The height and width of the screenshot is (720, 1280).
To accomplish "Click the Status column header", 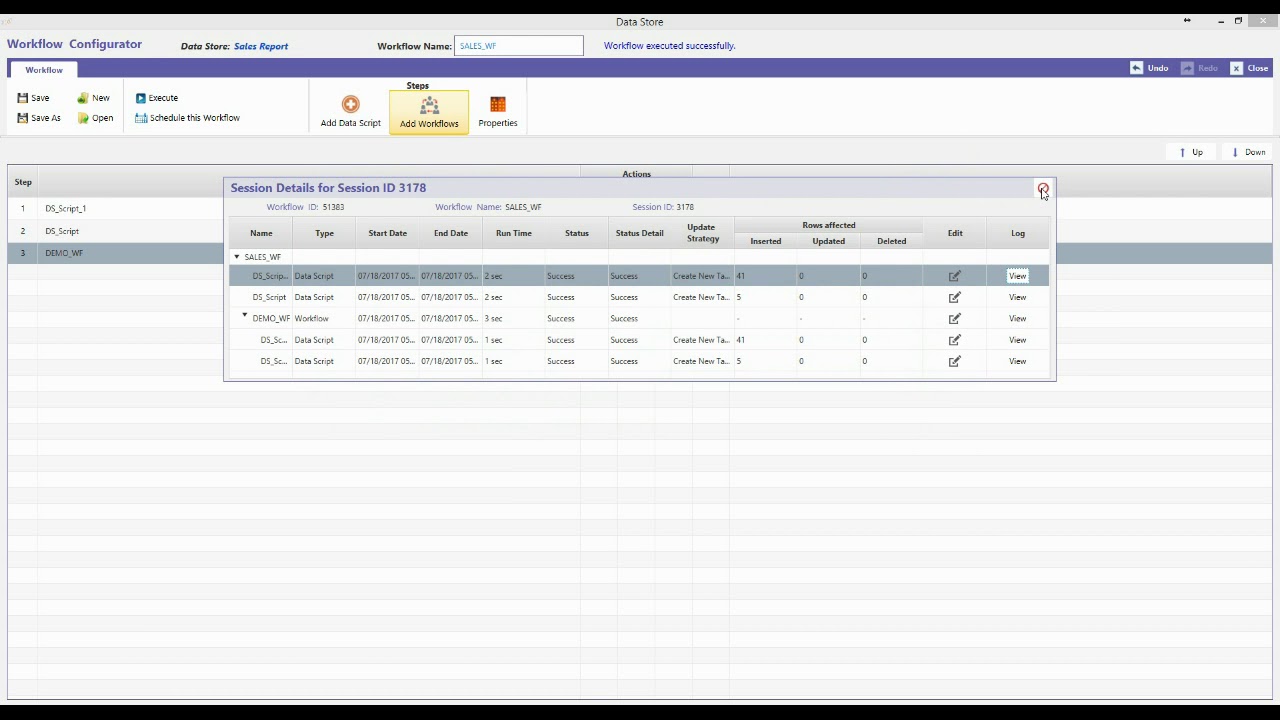I will [577, 233].
